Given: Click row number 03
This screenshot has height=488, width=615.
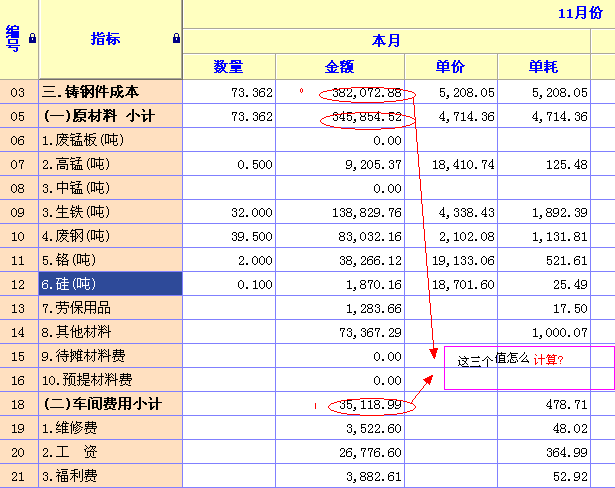Looking at the screenshot, I should [x=19, y=93].
